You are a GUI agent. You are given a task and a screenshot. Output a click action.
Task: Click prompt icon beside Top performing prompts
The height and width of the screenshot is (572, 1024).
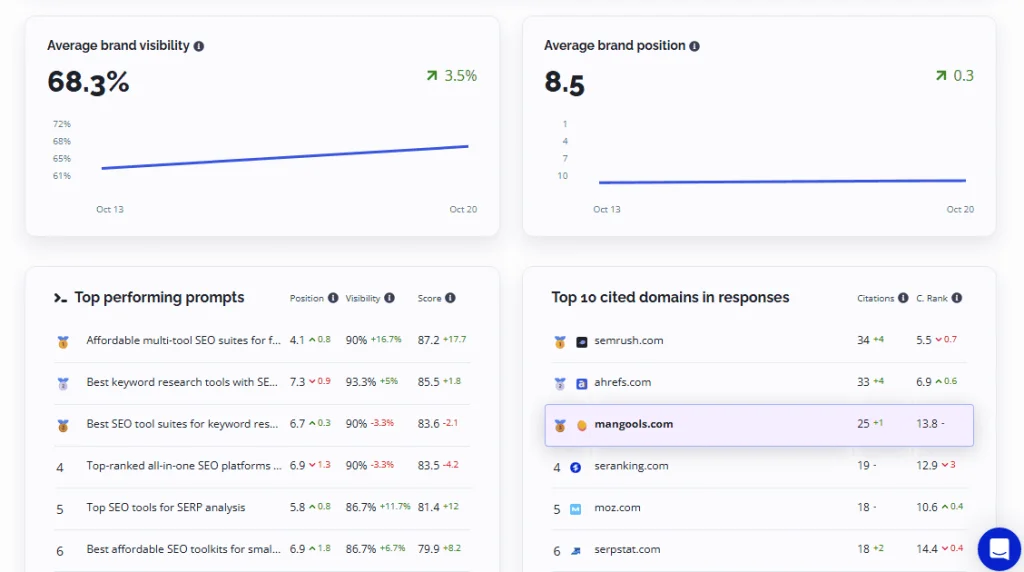(60, 298)
